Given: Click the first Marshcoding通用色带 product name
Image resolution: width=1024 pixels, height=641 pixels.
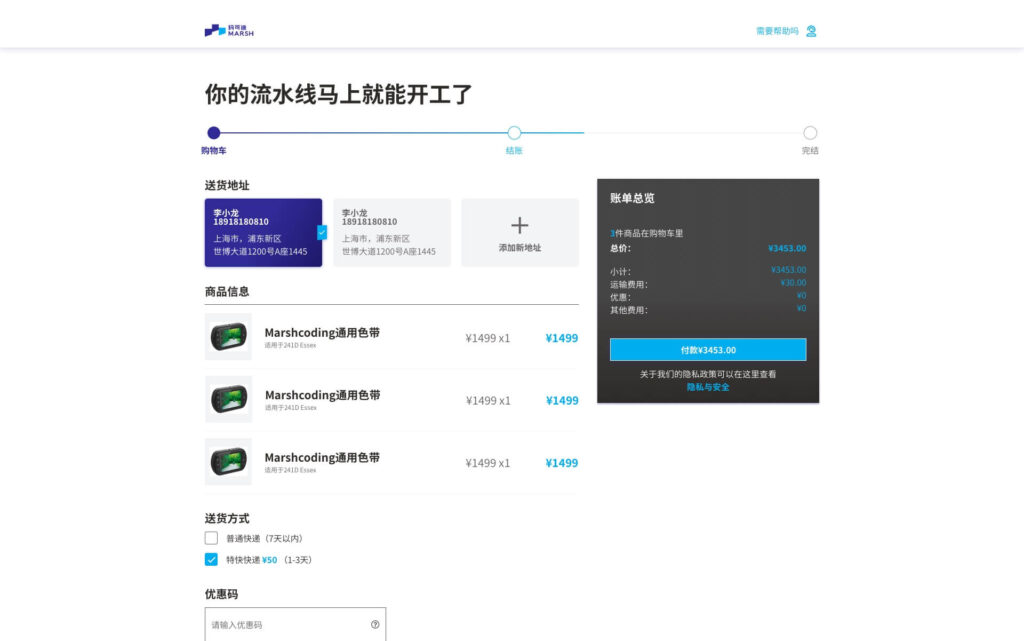Looking at the screenshot, I should (322, 332).
